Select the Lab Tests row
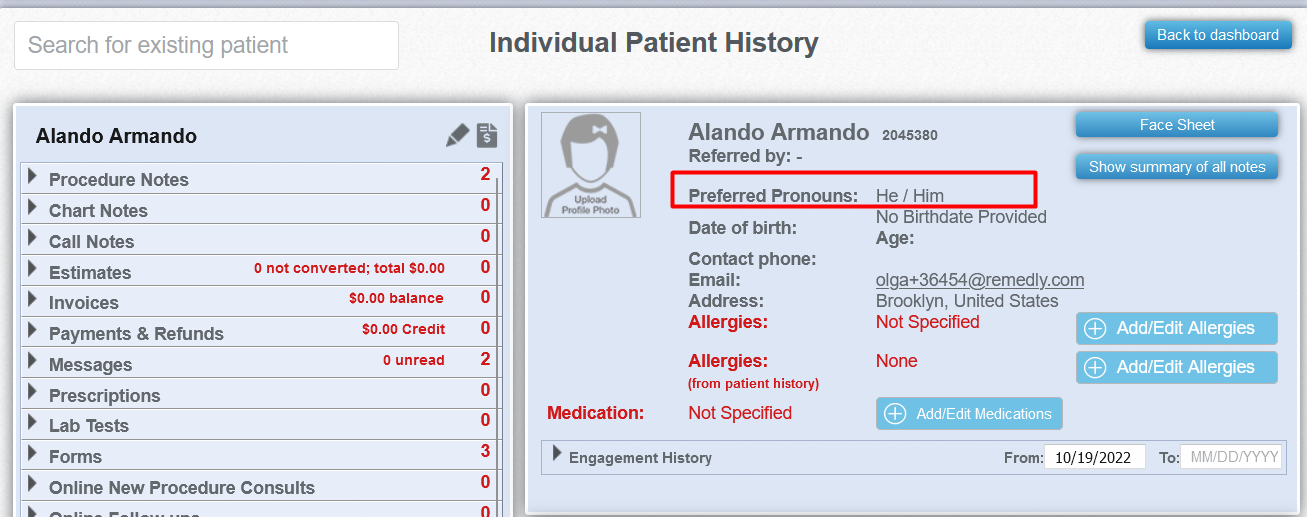 click(261, 425)
